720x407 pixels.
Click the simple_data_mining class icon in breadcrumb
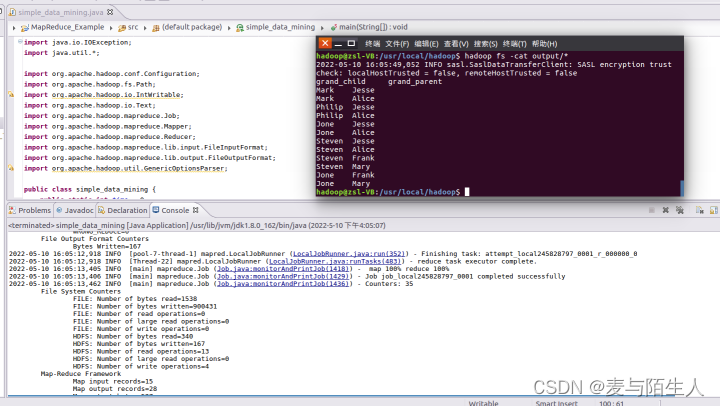tap(240, 28)
